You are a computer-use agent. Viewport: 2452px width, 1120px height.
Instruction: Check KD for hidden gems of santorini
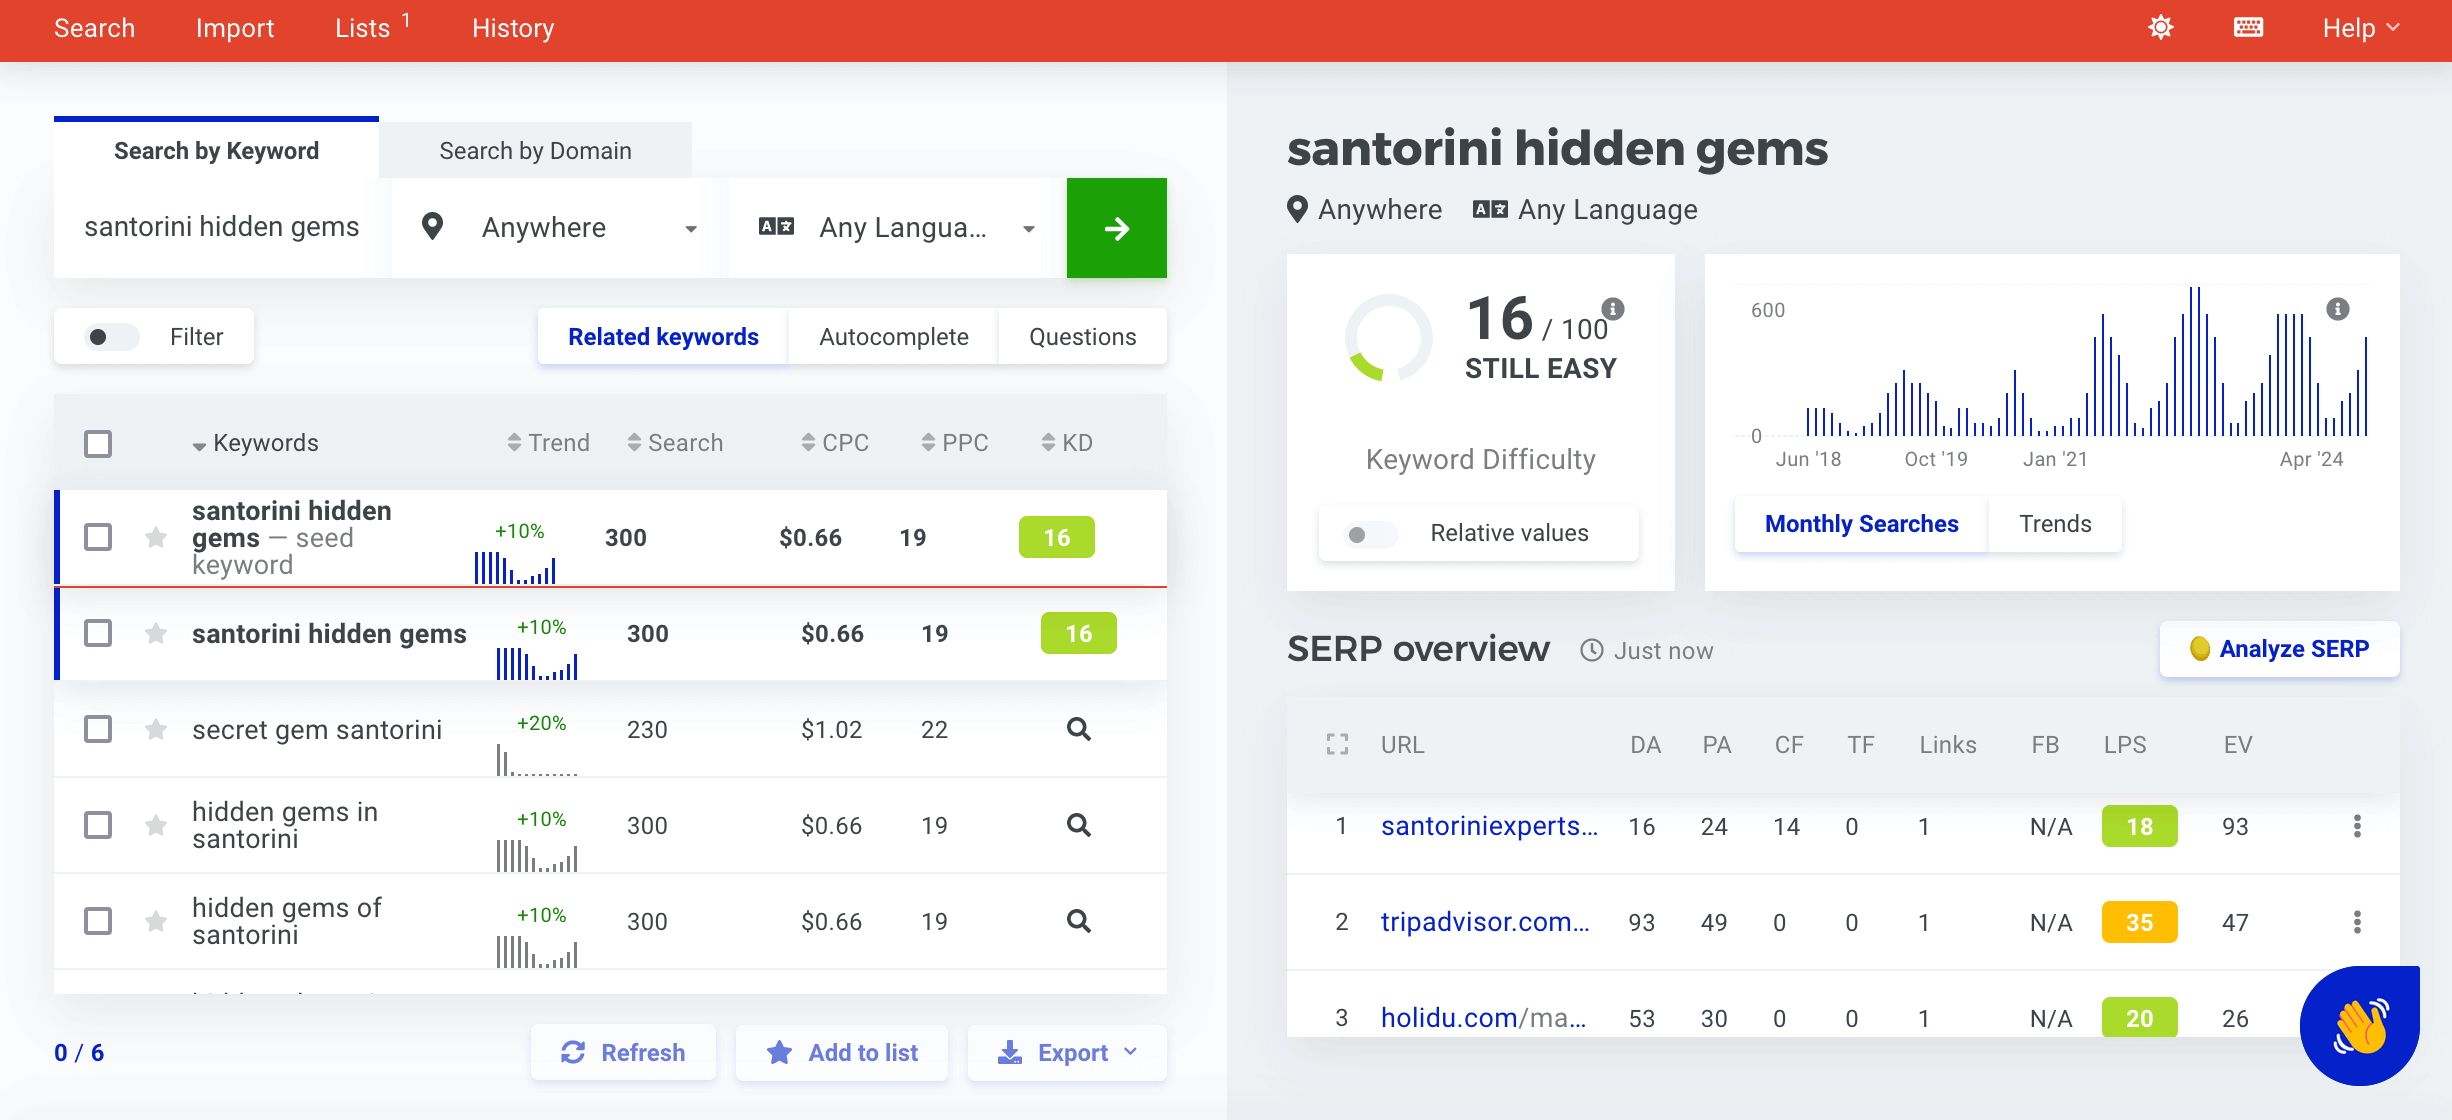tap(1078, 921)
